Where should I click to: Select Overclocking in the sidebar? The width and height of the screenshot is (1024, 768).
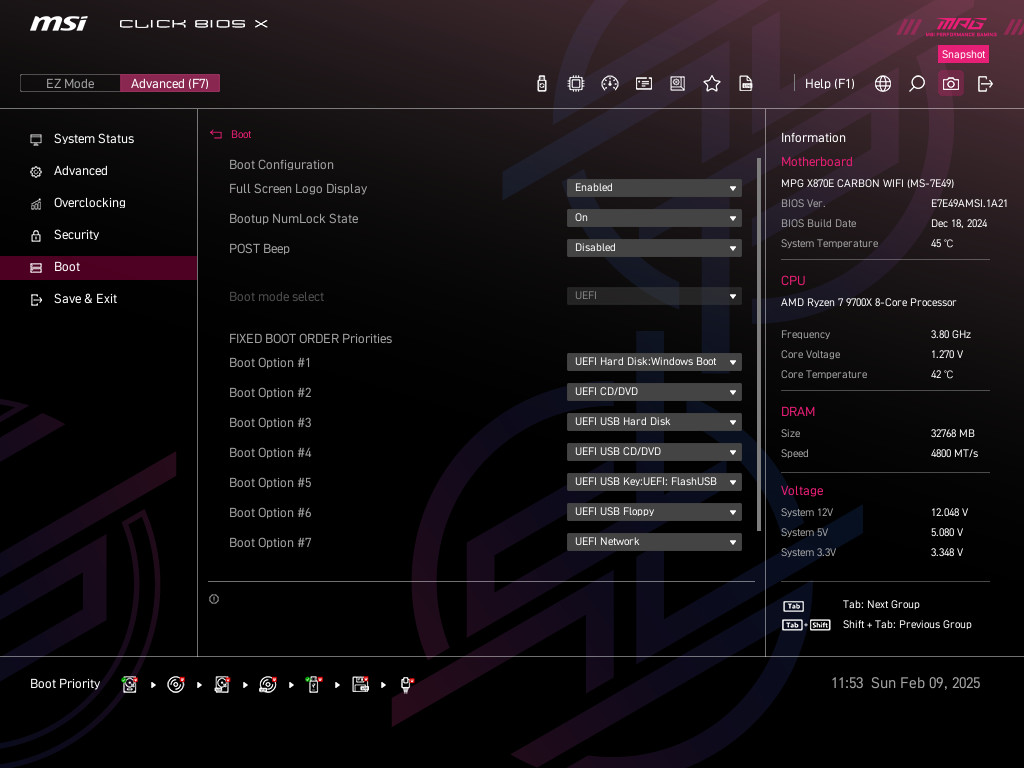pyautogui.click(x=89, y=203)
